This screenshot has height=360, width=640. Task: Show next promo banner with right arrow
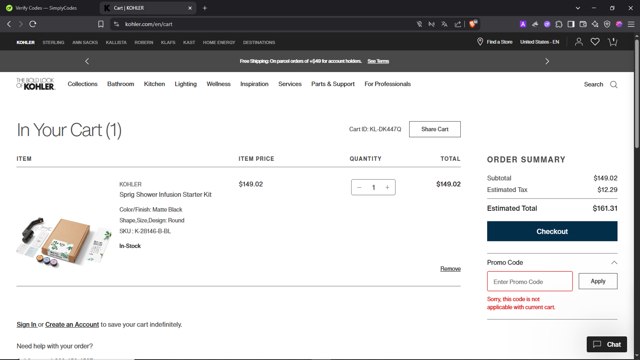(x=547, y=61)
